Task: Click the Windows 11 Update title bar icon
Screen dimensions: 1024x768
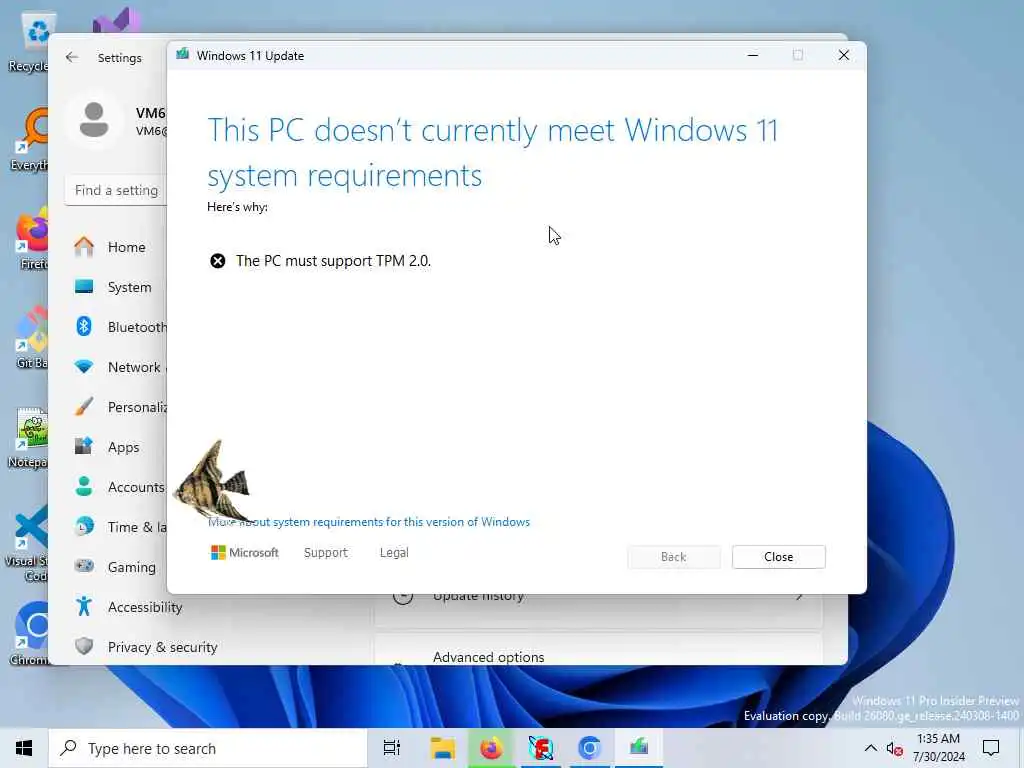Action: click(x=183, y=55)
